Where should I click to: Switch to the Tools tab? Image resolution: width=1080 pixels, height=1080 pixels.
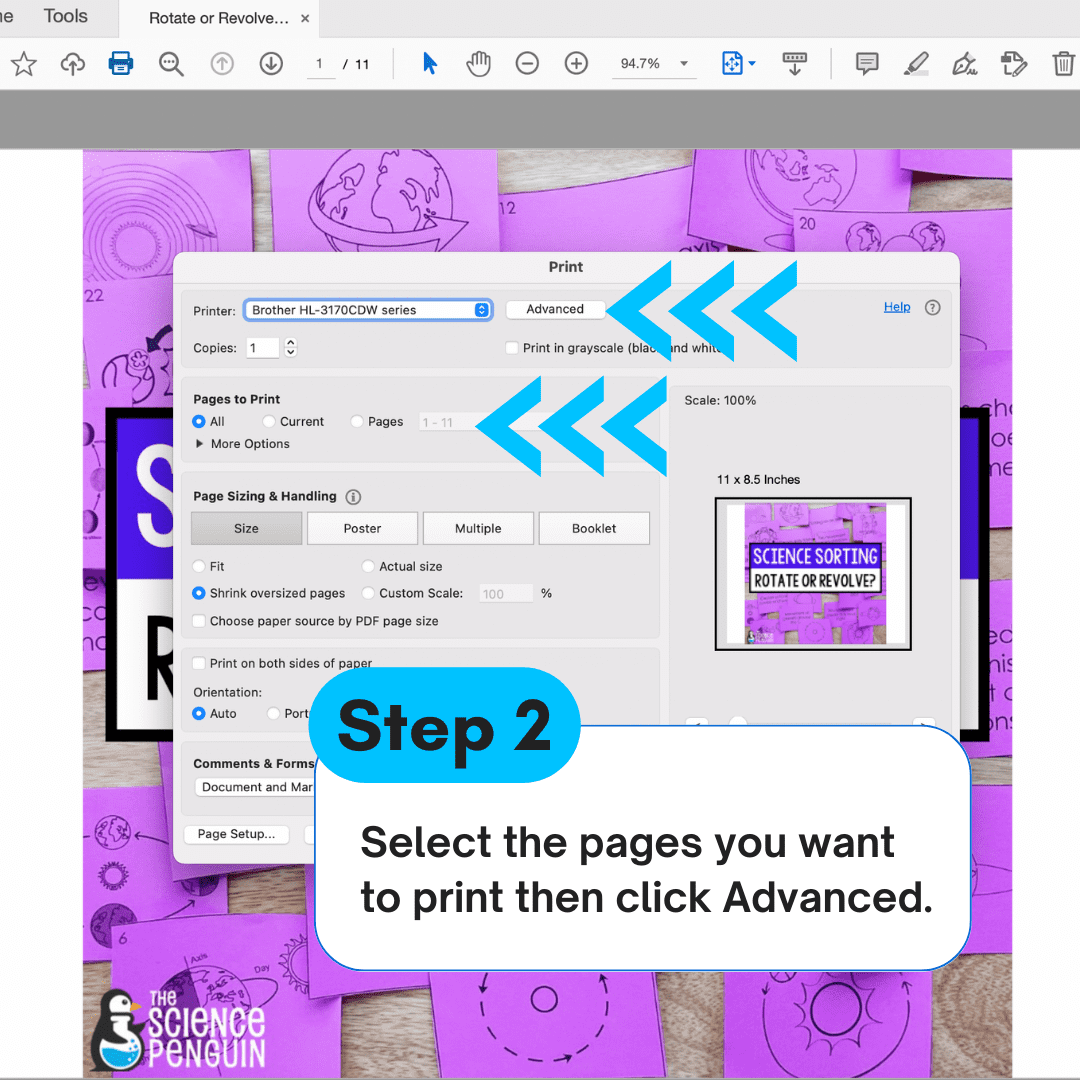(64, 16)
